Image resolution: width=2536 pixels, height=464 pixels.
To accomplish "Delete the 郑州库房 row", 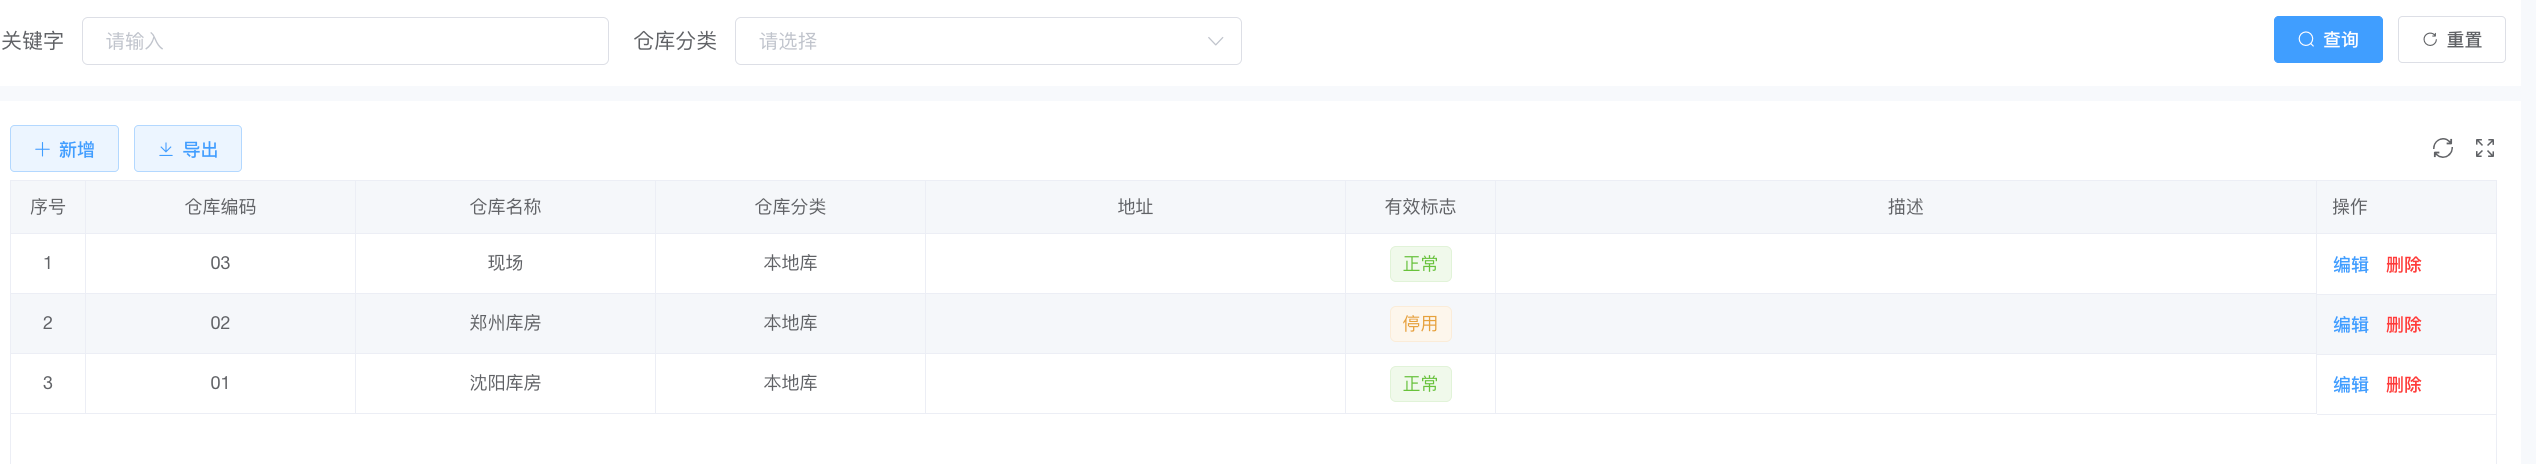I will (x=2403, y=325).
